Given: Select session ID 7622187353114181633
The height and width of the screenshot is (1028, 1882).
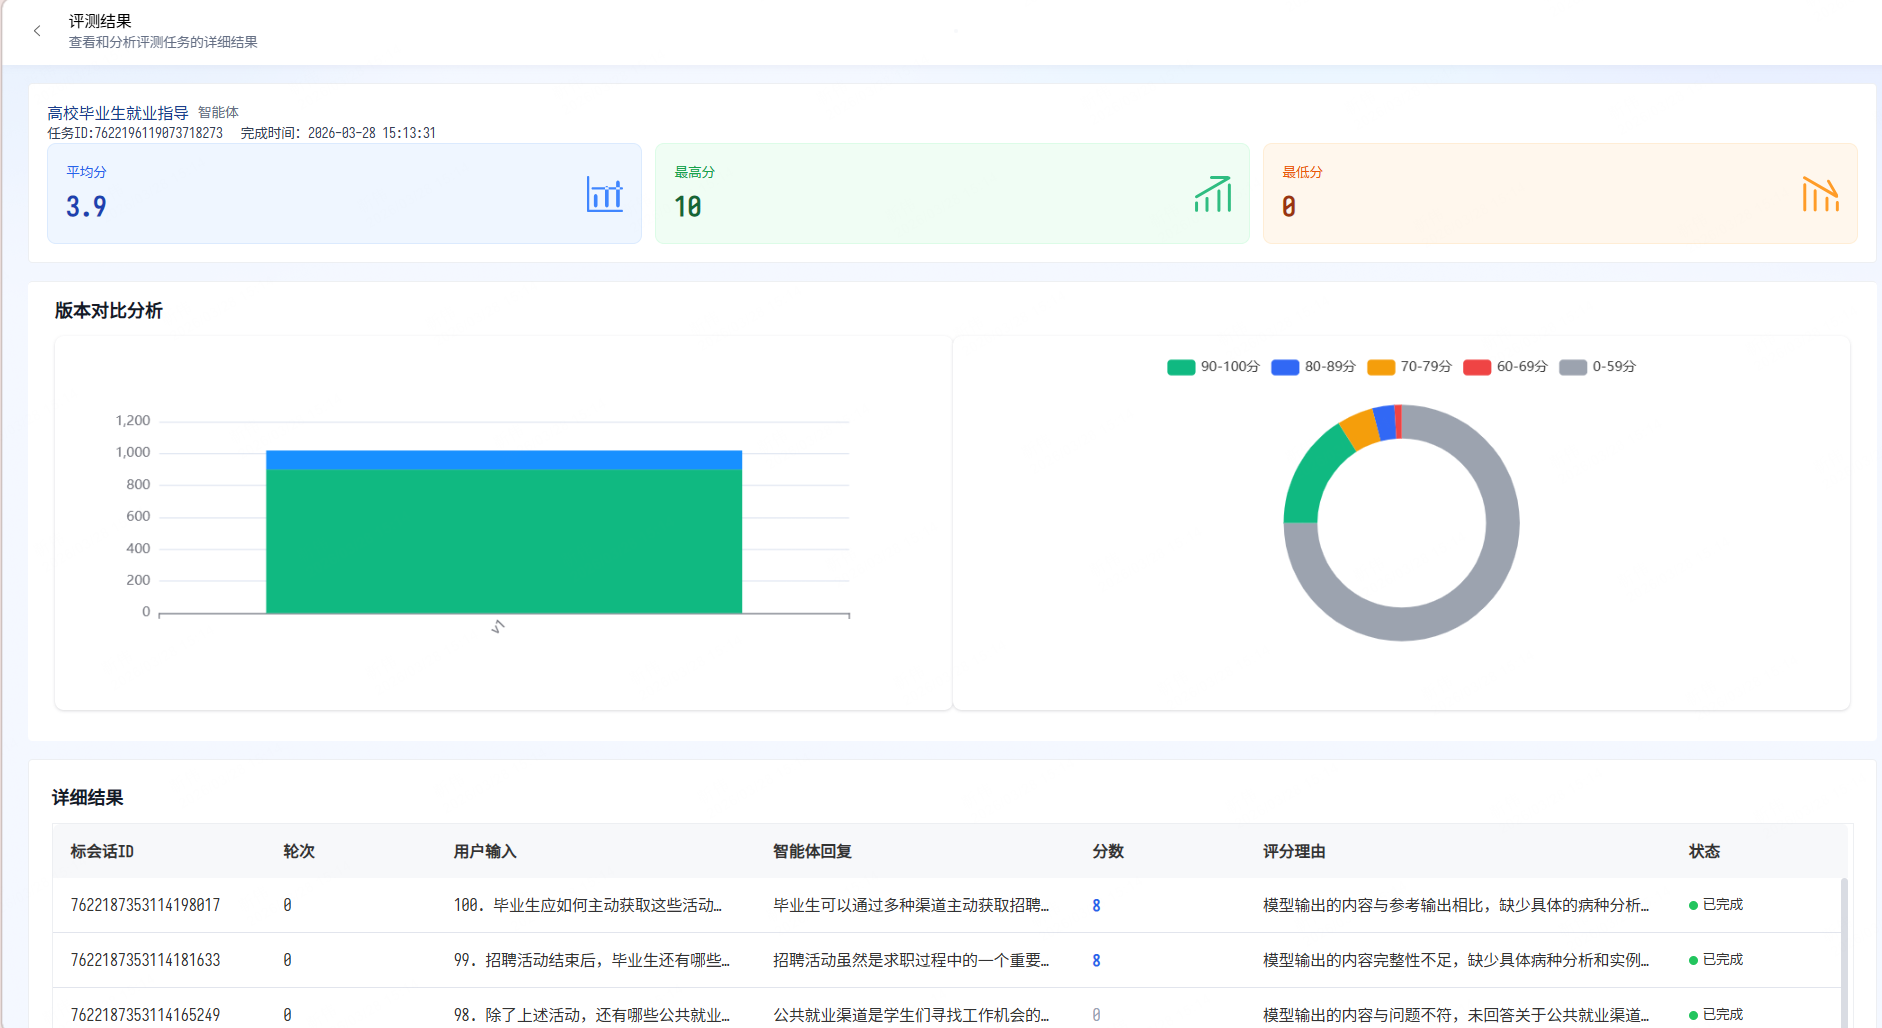Looking at the screenshot, I should 145,960.
